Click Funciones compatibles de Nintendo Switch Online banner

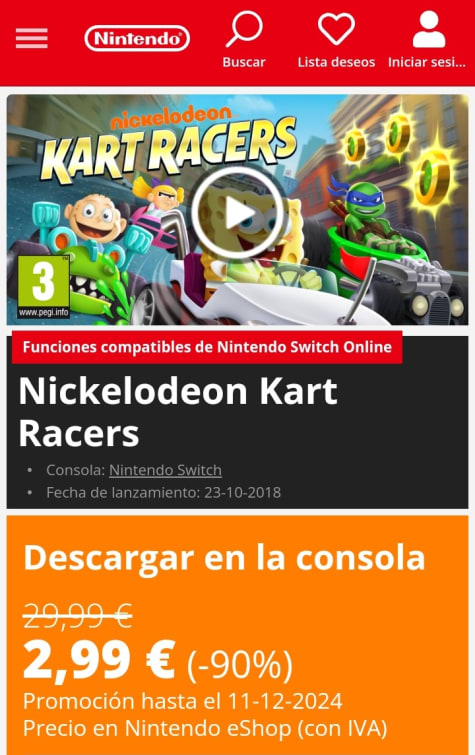coord(207,347)
